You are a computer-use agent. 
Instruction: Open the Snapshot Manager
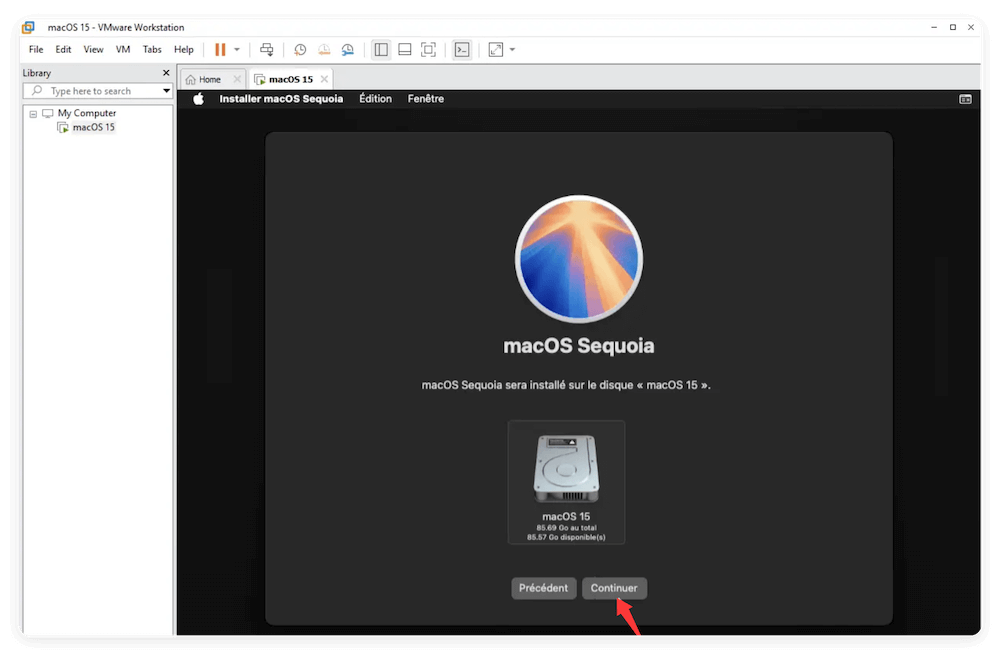[x=347, y=48]
